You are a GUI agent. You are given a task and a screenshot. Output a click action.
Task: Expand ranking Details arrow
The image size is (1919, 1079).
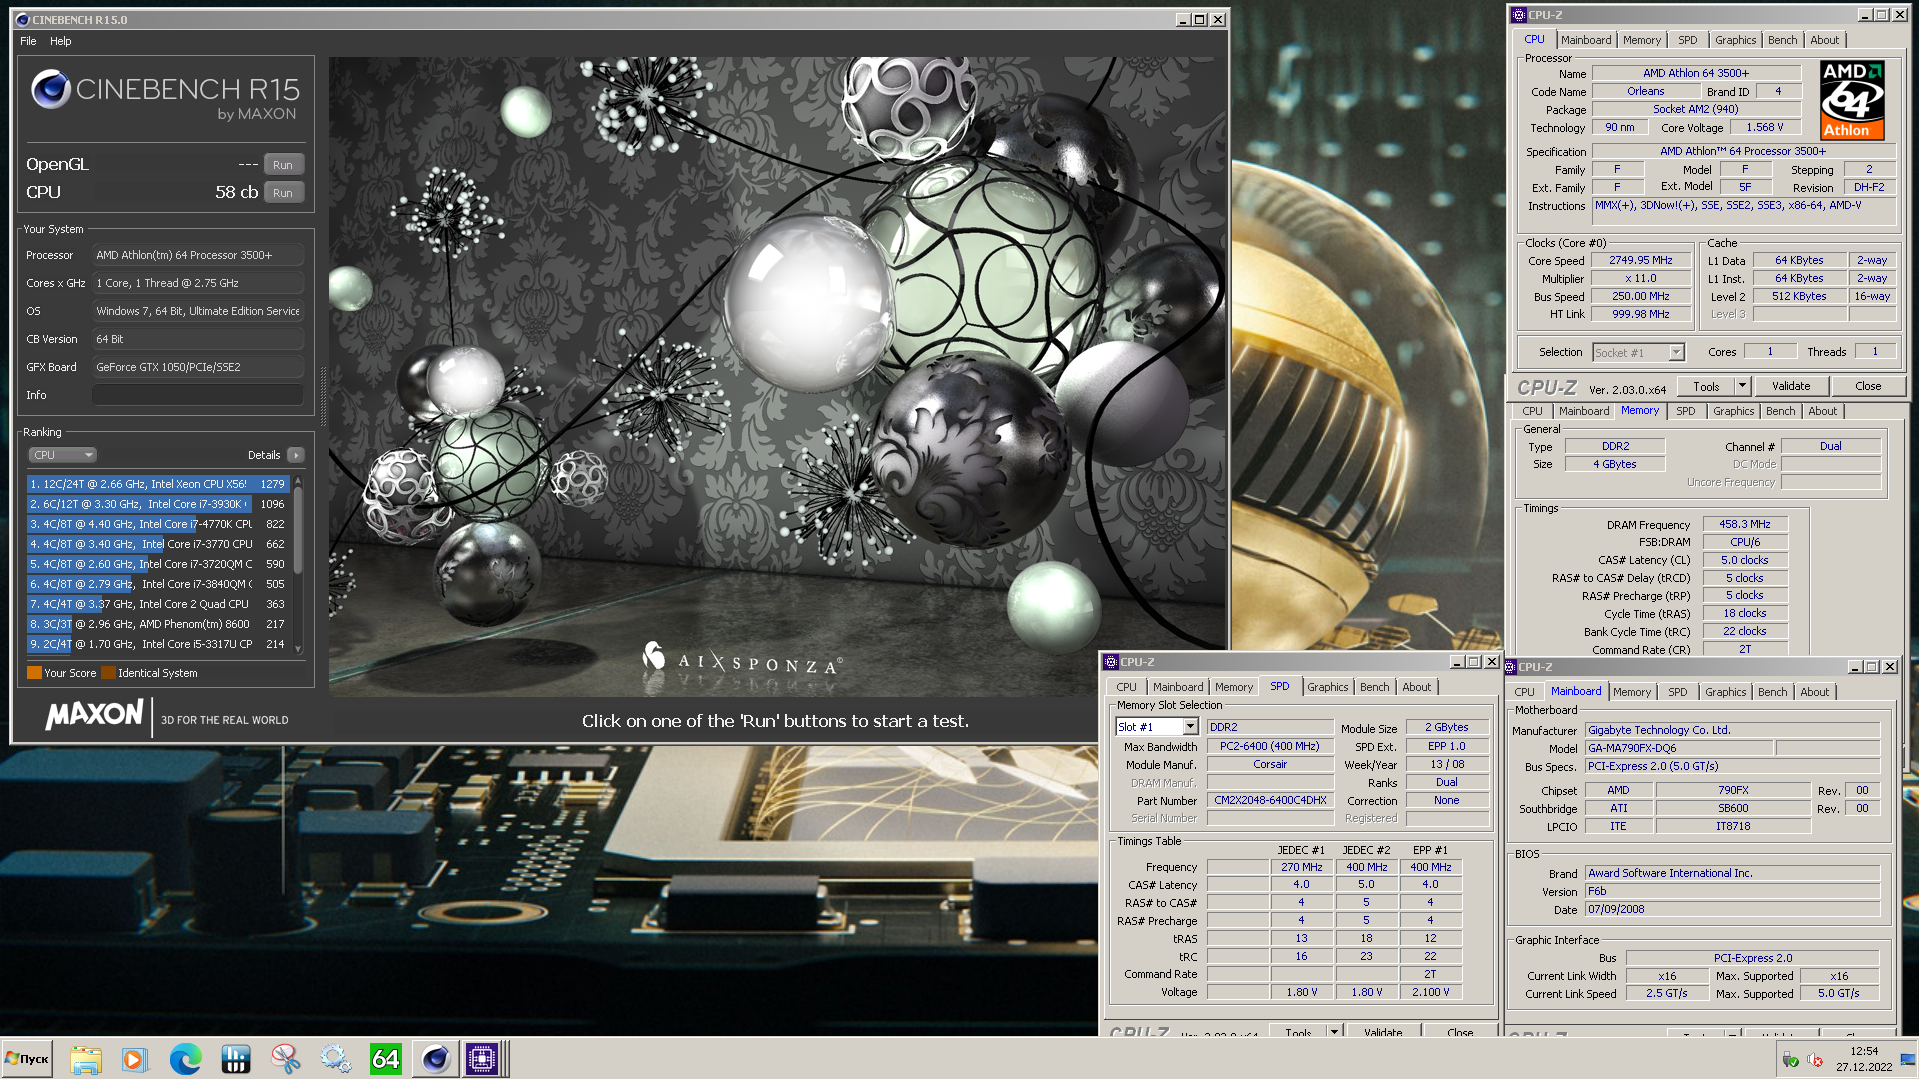(x=295, y=455)
